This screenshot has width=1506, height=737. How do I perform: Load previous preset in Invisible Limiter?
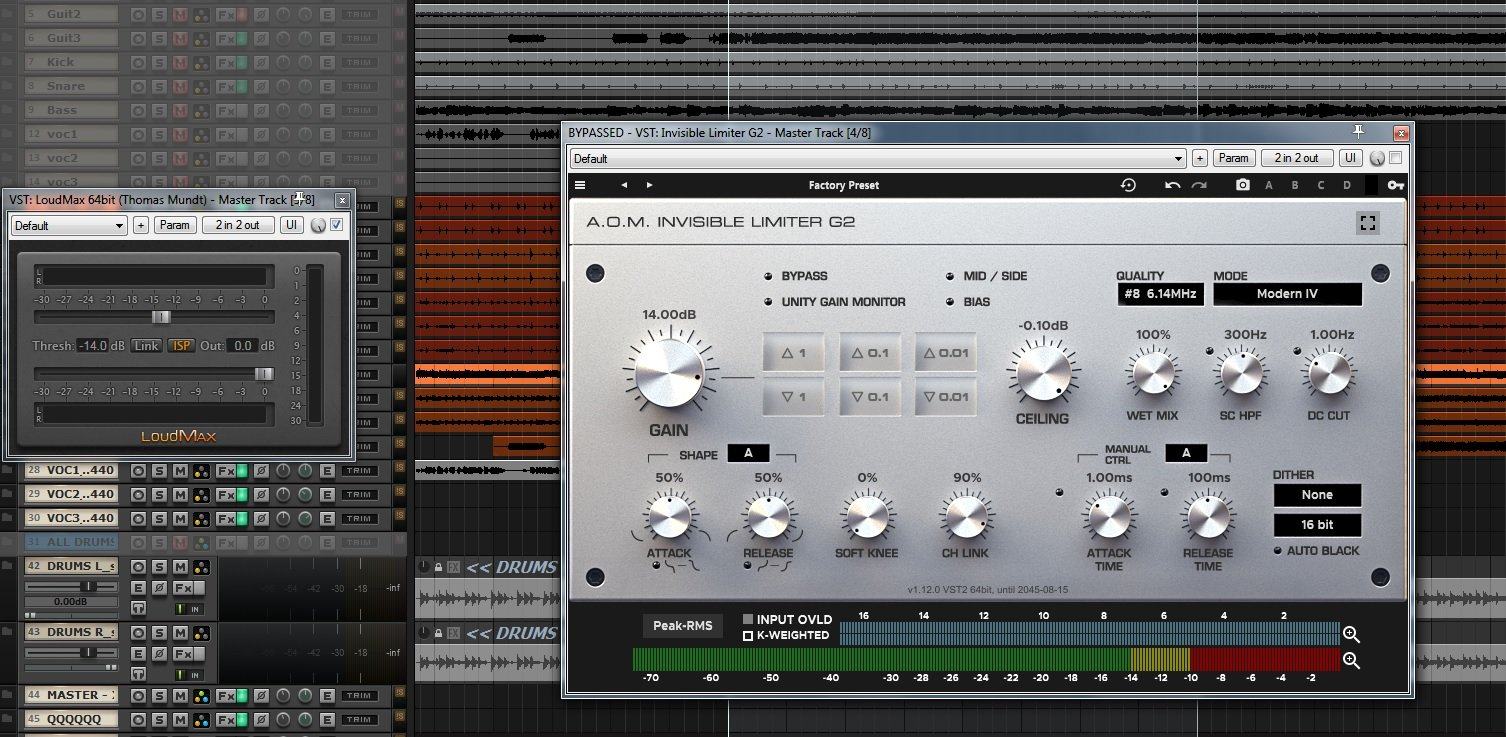point(625,185)
